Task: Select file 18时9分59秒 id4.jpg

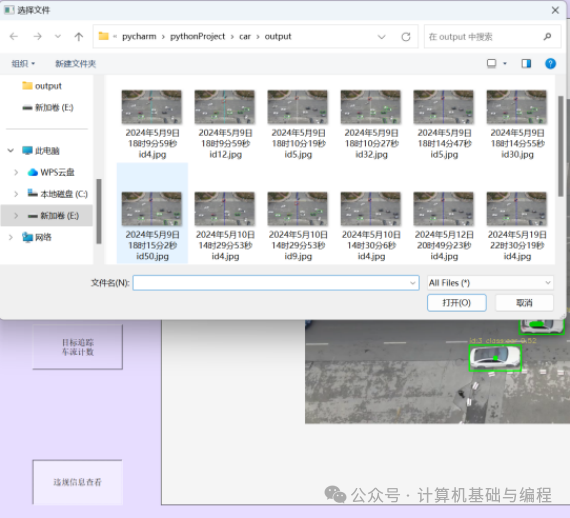Action: [152, 124]
